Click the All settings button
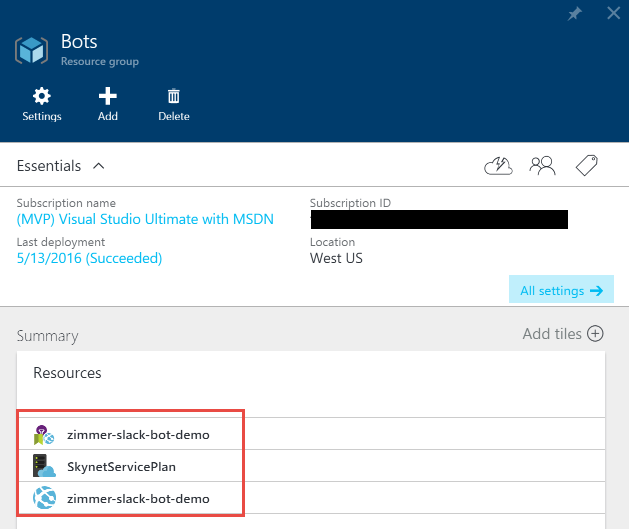Image resolution: width=629 pixels, height=529 pixels. [x=561, y=291]
